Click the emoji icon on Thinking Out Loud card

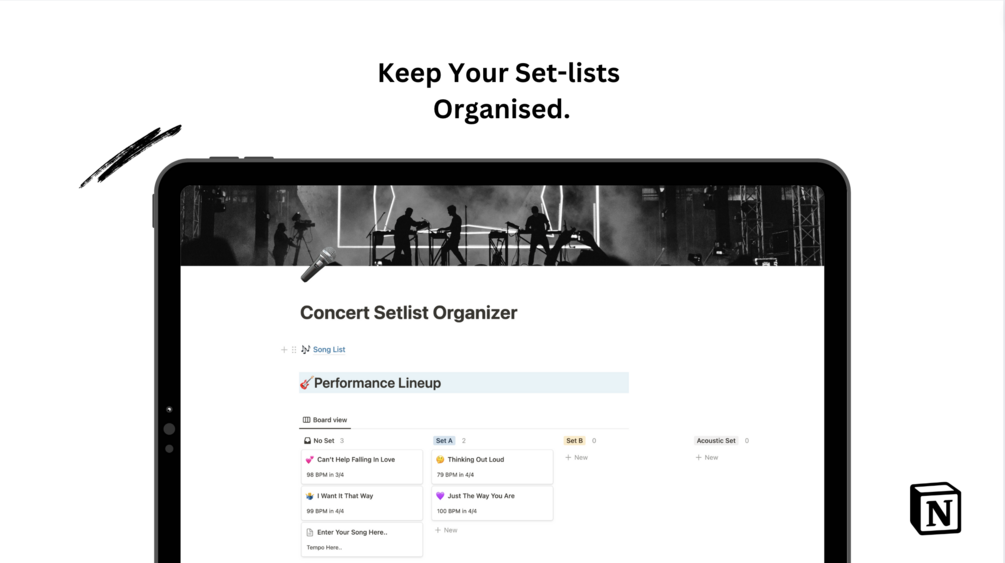[x=440, y=460]
